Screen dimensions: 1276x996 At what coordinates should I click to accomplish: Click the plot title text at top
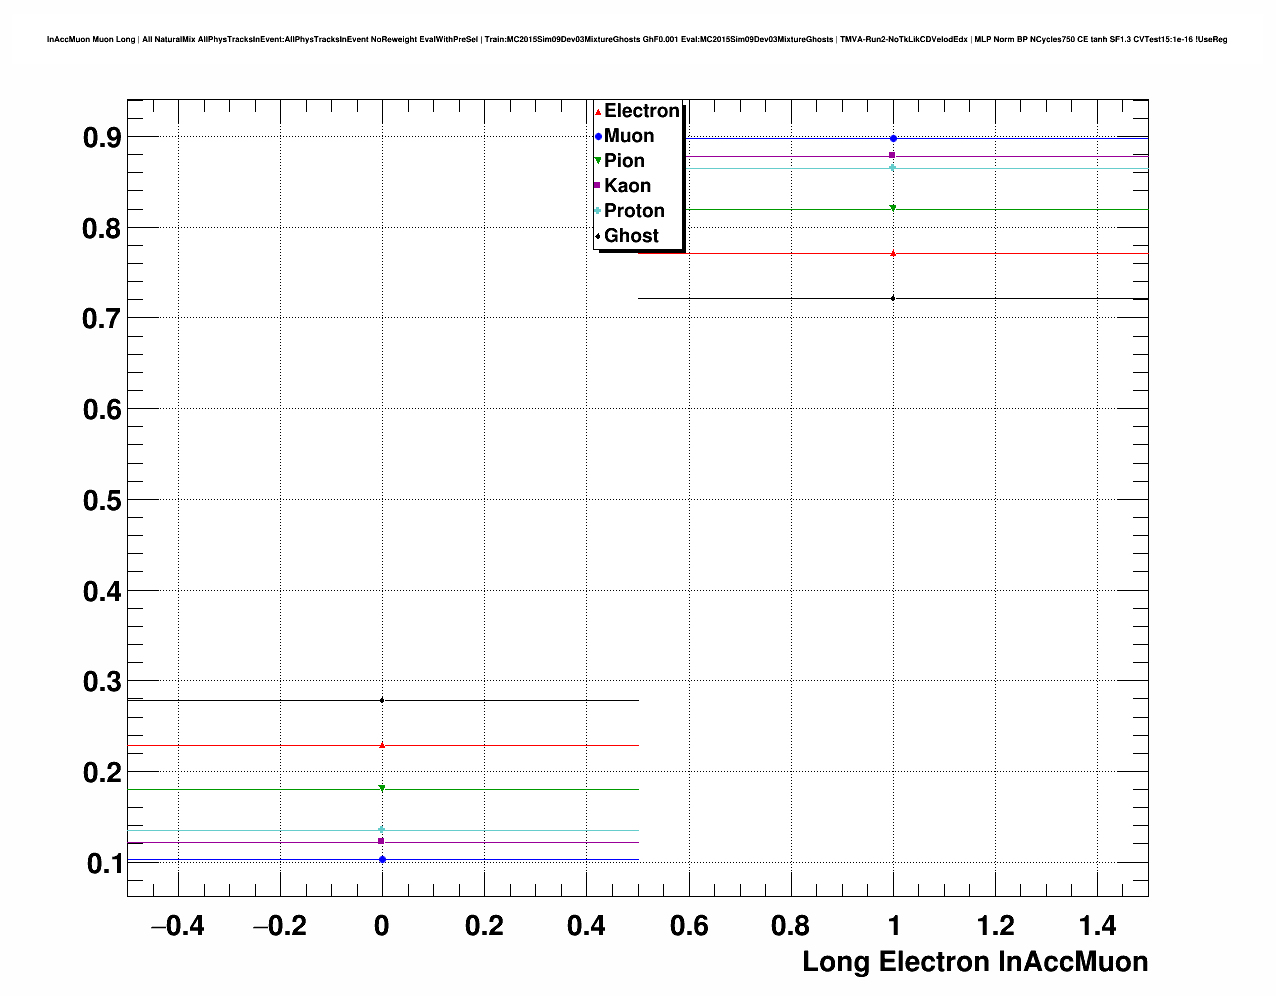pos(637,40)
